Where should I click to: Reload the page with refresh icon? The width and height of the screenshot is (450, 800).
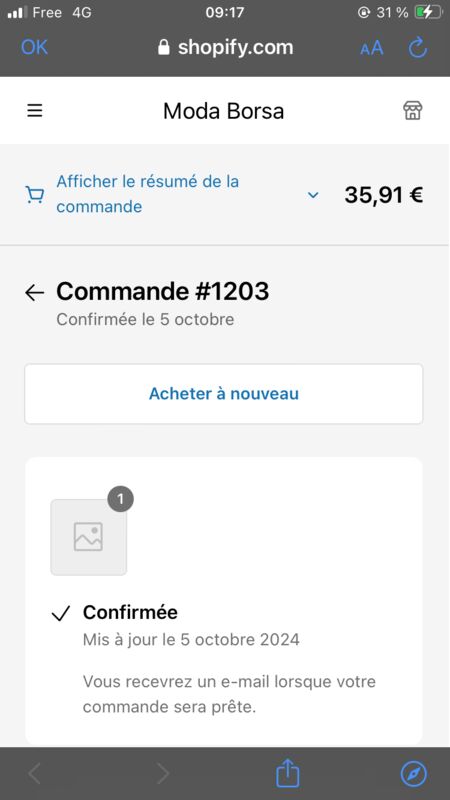point(418,48)
